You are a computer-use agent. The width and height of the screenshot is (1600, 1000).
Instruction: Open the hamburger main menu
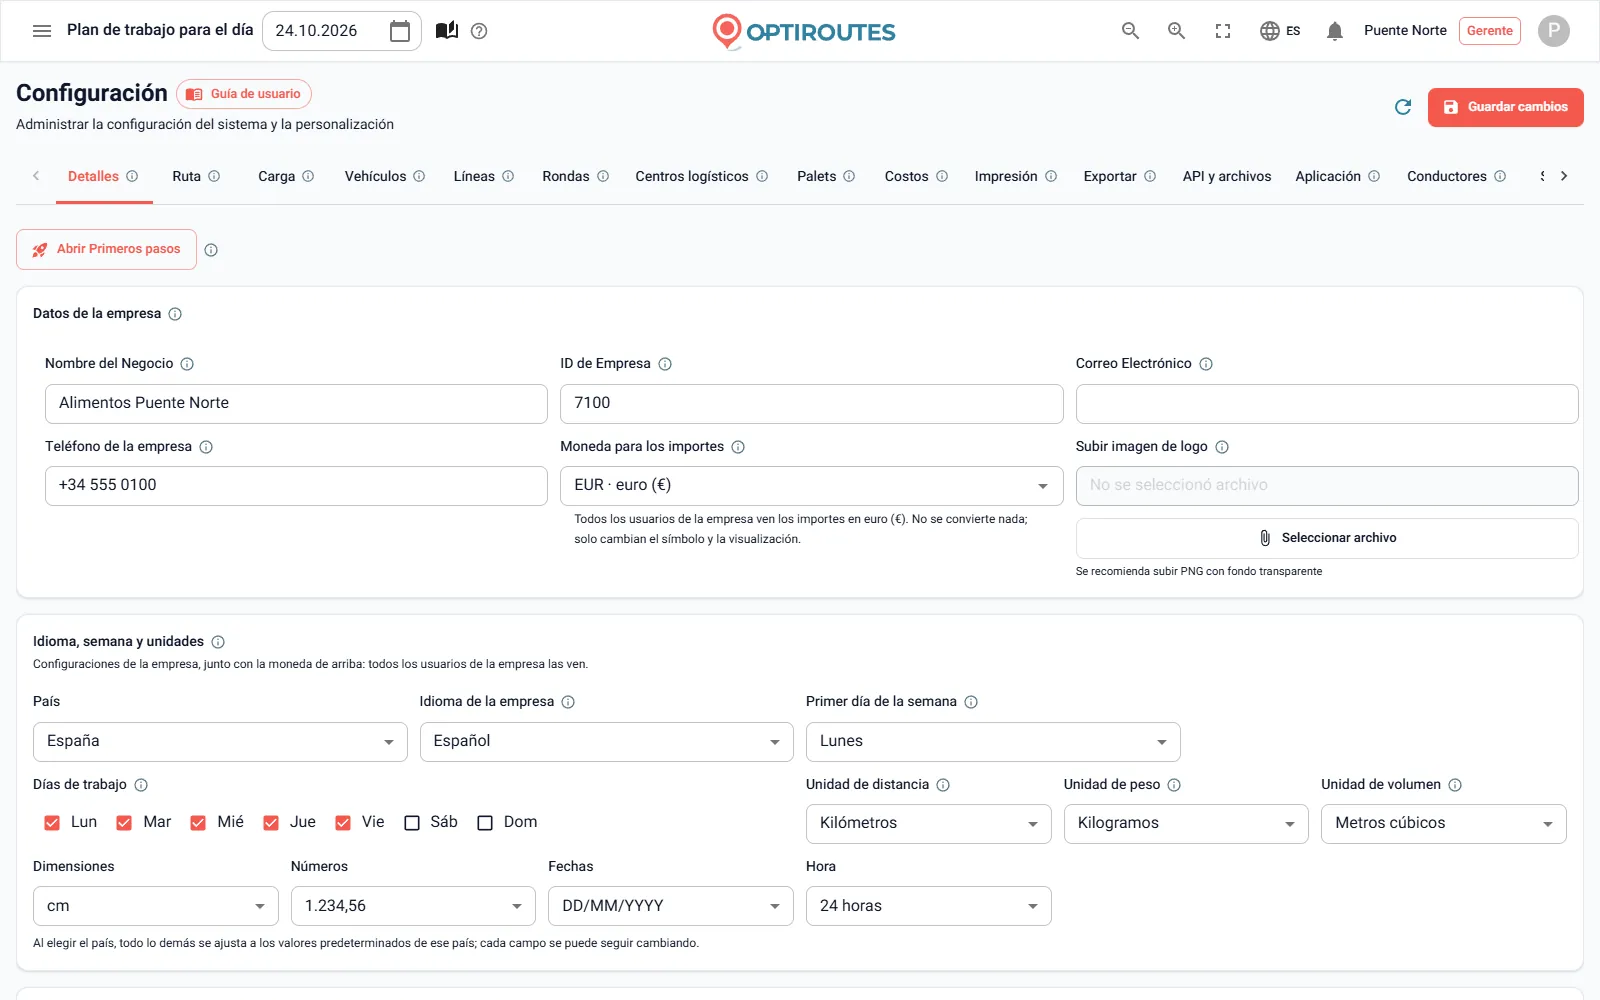tap(42, 31)
